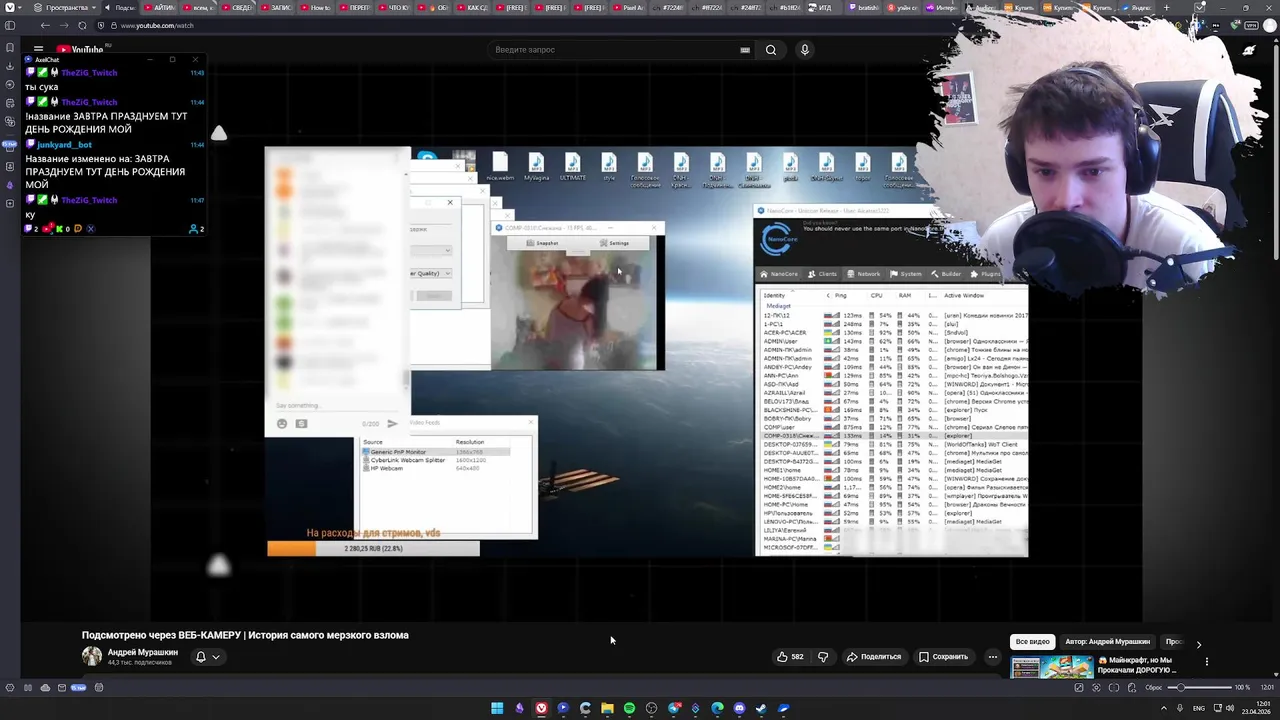Open the system volume speaker icon
1280x720 pixels.
click(1230, 708)
